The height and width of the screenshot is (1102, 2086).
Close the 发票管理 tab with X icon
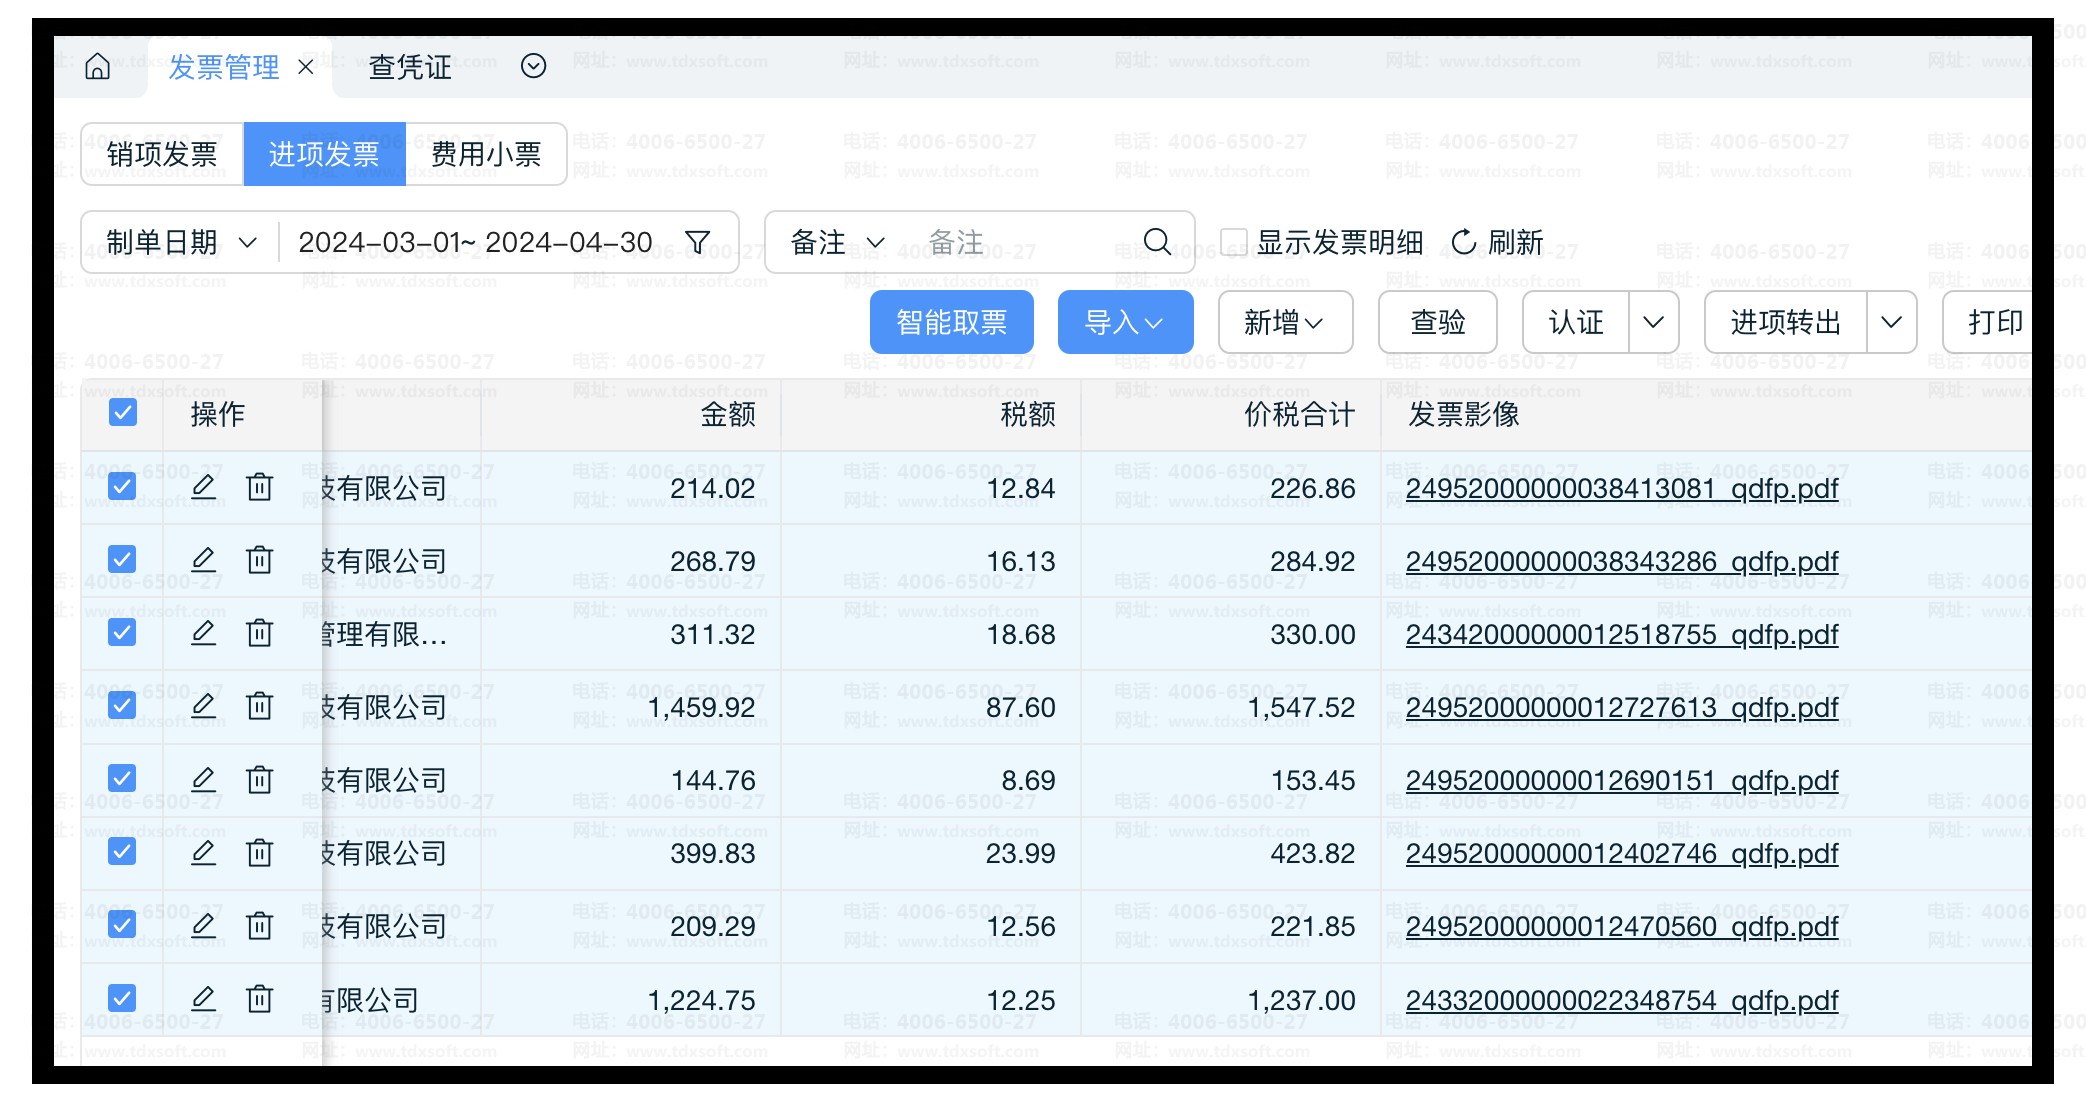pos(306,67)
